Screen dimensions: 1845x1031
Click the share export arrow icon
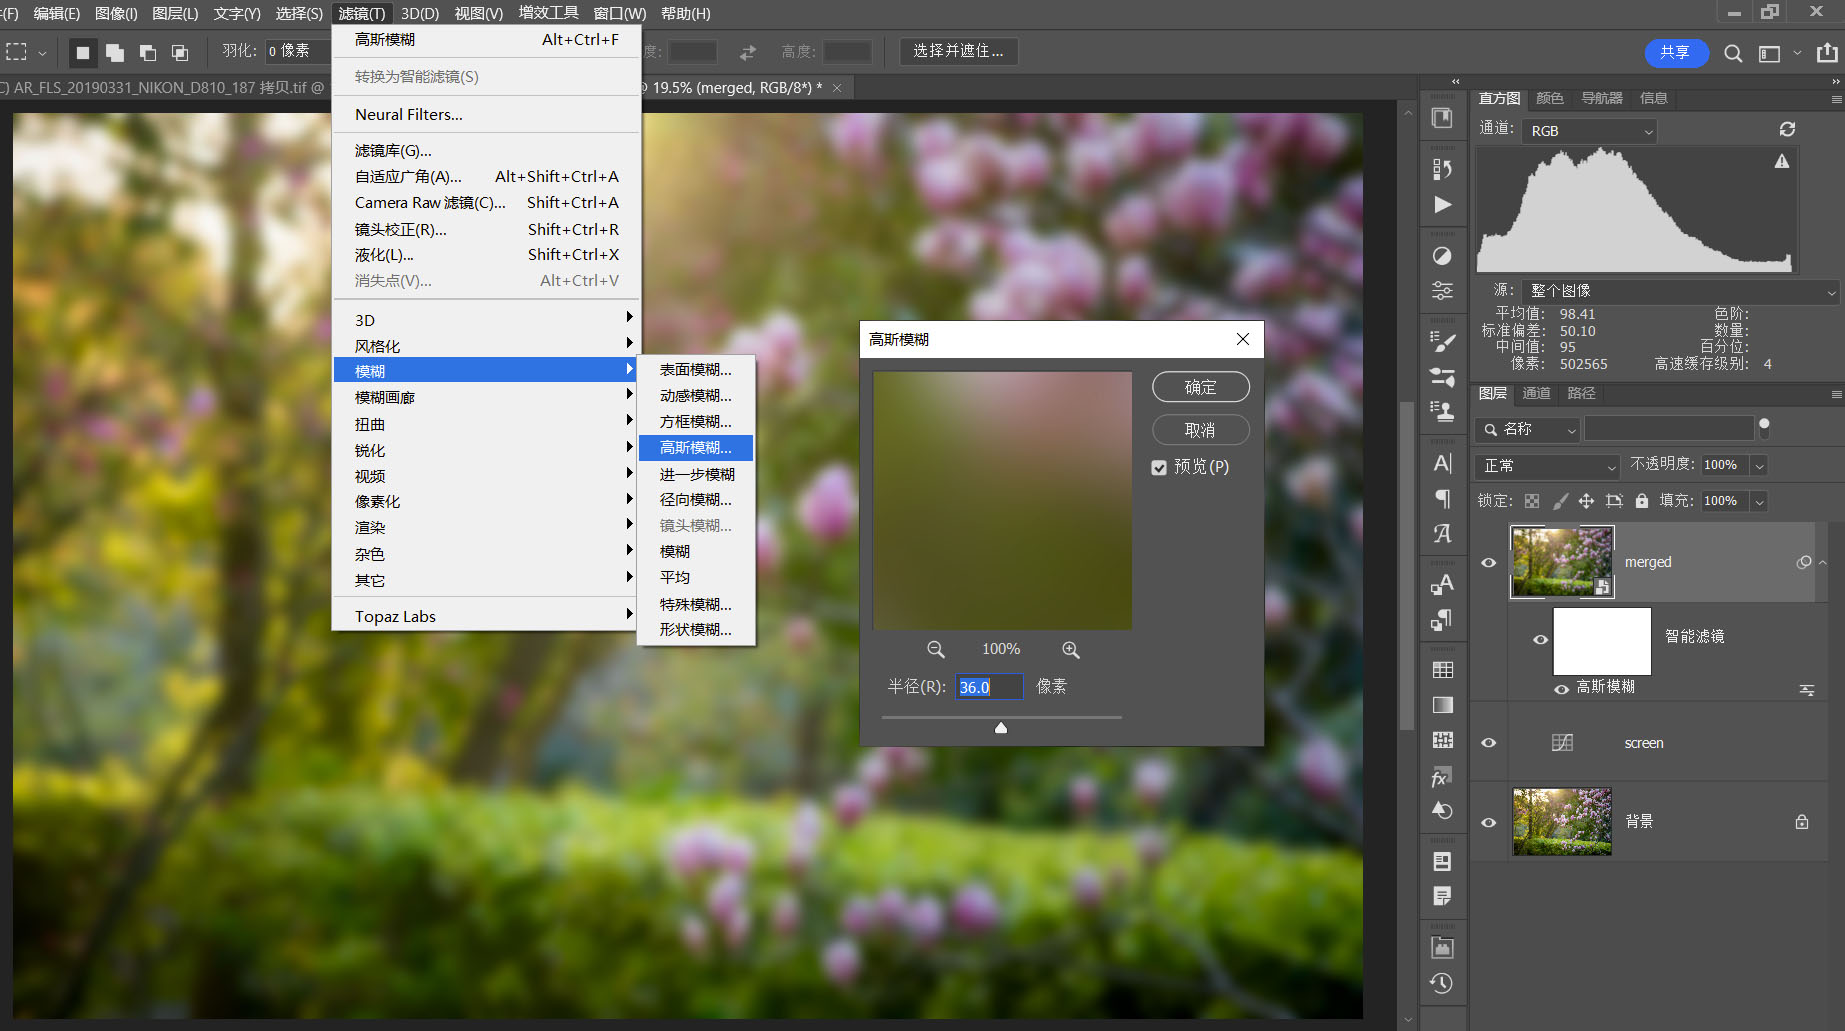pyautogui.click(x=1827, y=53)
